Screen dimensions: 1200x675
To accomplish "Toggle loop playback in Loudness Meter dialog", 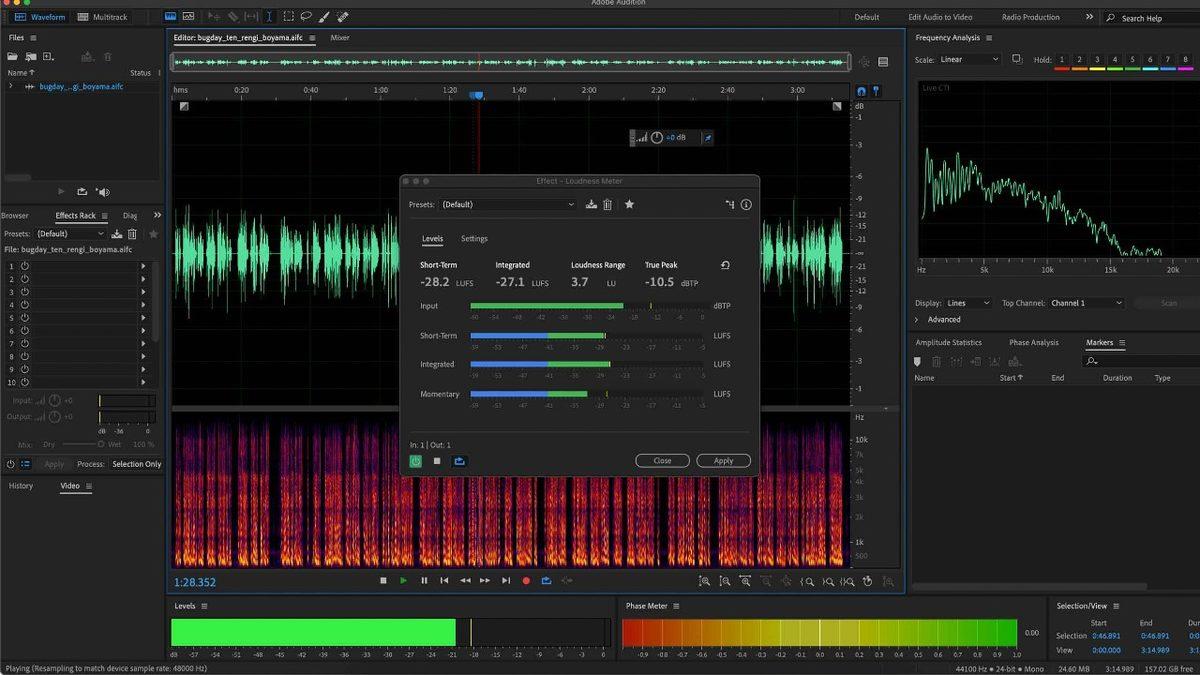I will pyautogui.click(x=459, y=461).
